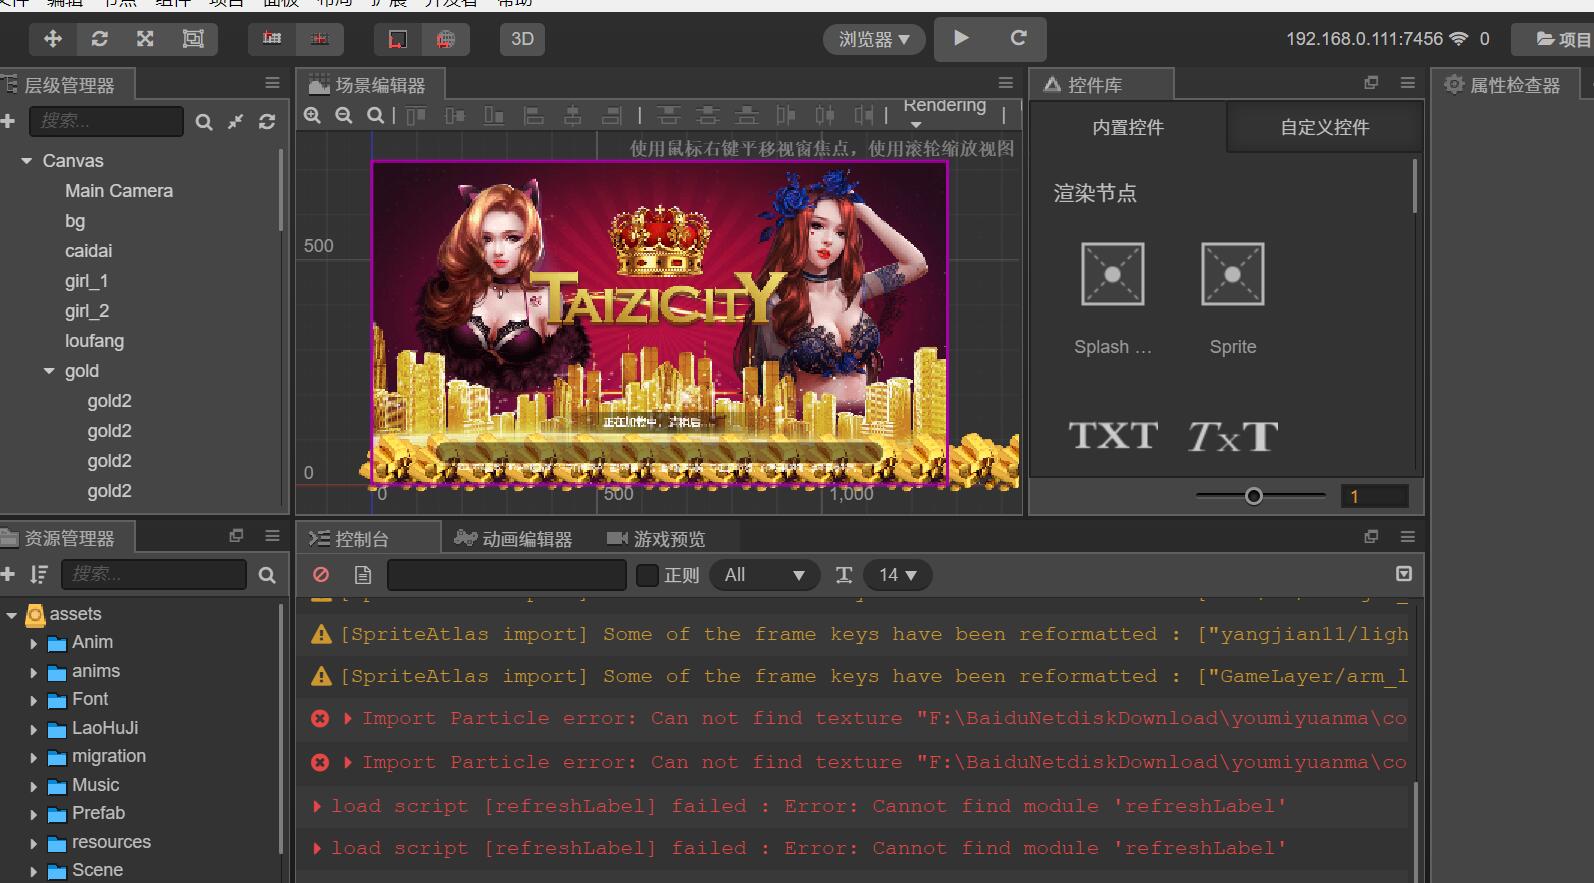
Task: Switch to the 动画编辑器 tab
Action: [x=514, y=539]
